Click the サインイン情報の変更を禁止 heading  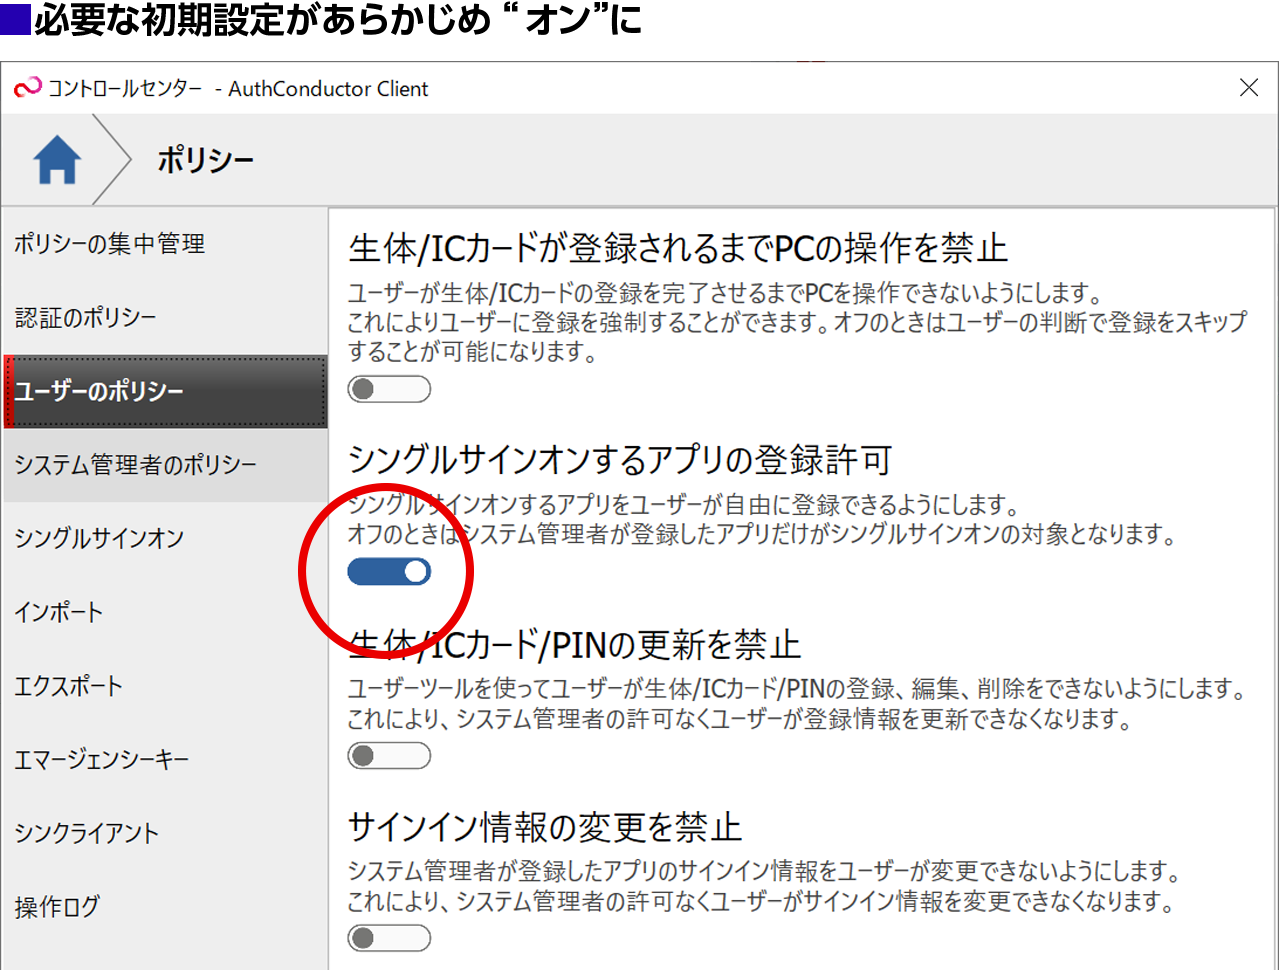click(545, 828)
